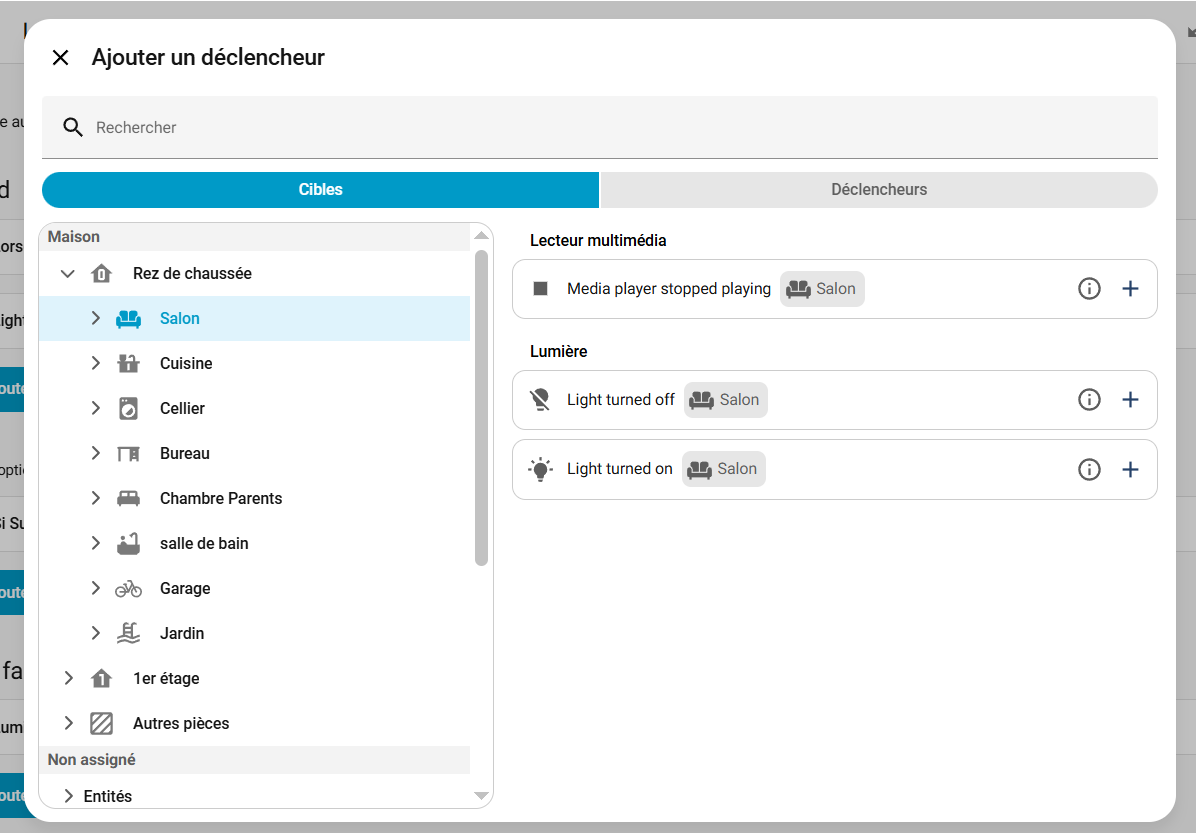Select the Cibles tab
This screenshot has height=833, width=1196.
320,190
